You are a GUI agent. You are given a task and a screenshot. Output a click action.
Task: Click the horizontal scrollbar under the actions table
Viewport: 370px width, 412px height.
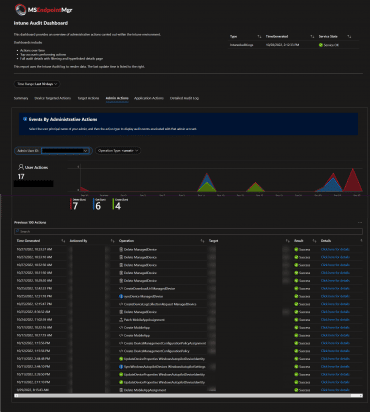click(188, 395)
